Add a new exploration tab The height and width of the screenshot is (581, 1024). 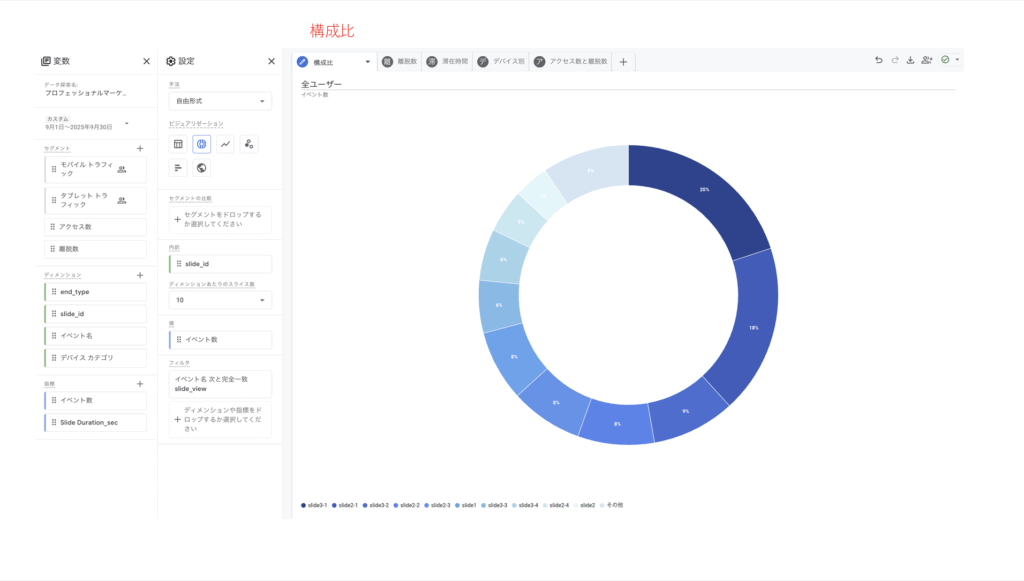[x=623, y=62]
